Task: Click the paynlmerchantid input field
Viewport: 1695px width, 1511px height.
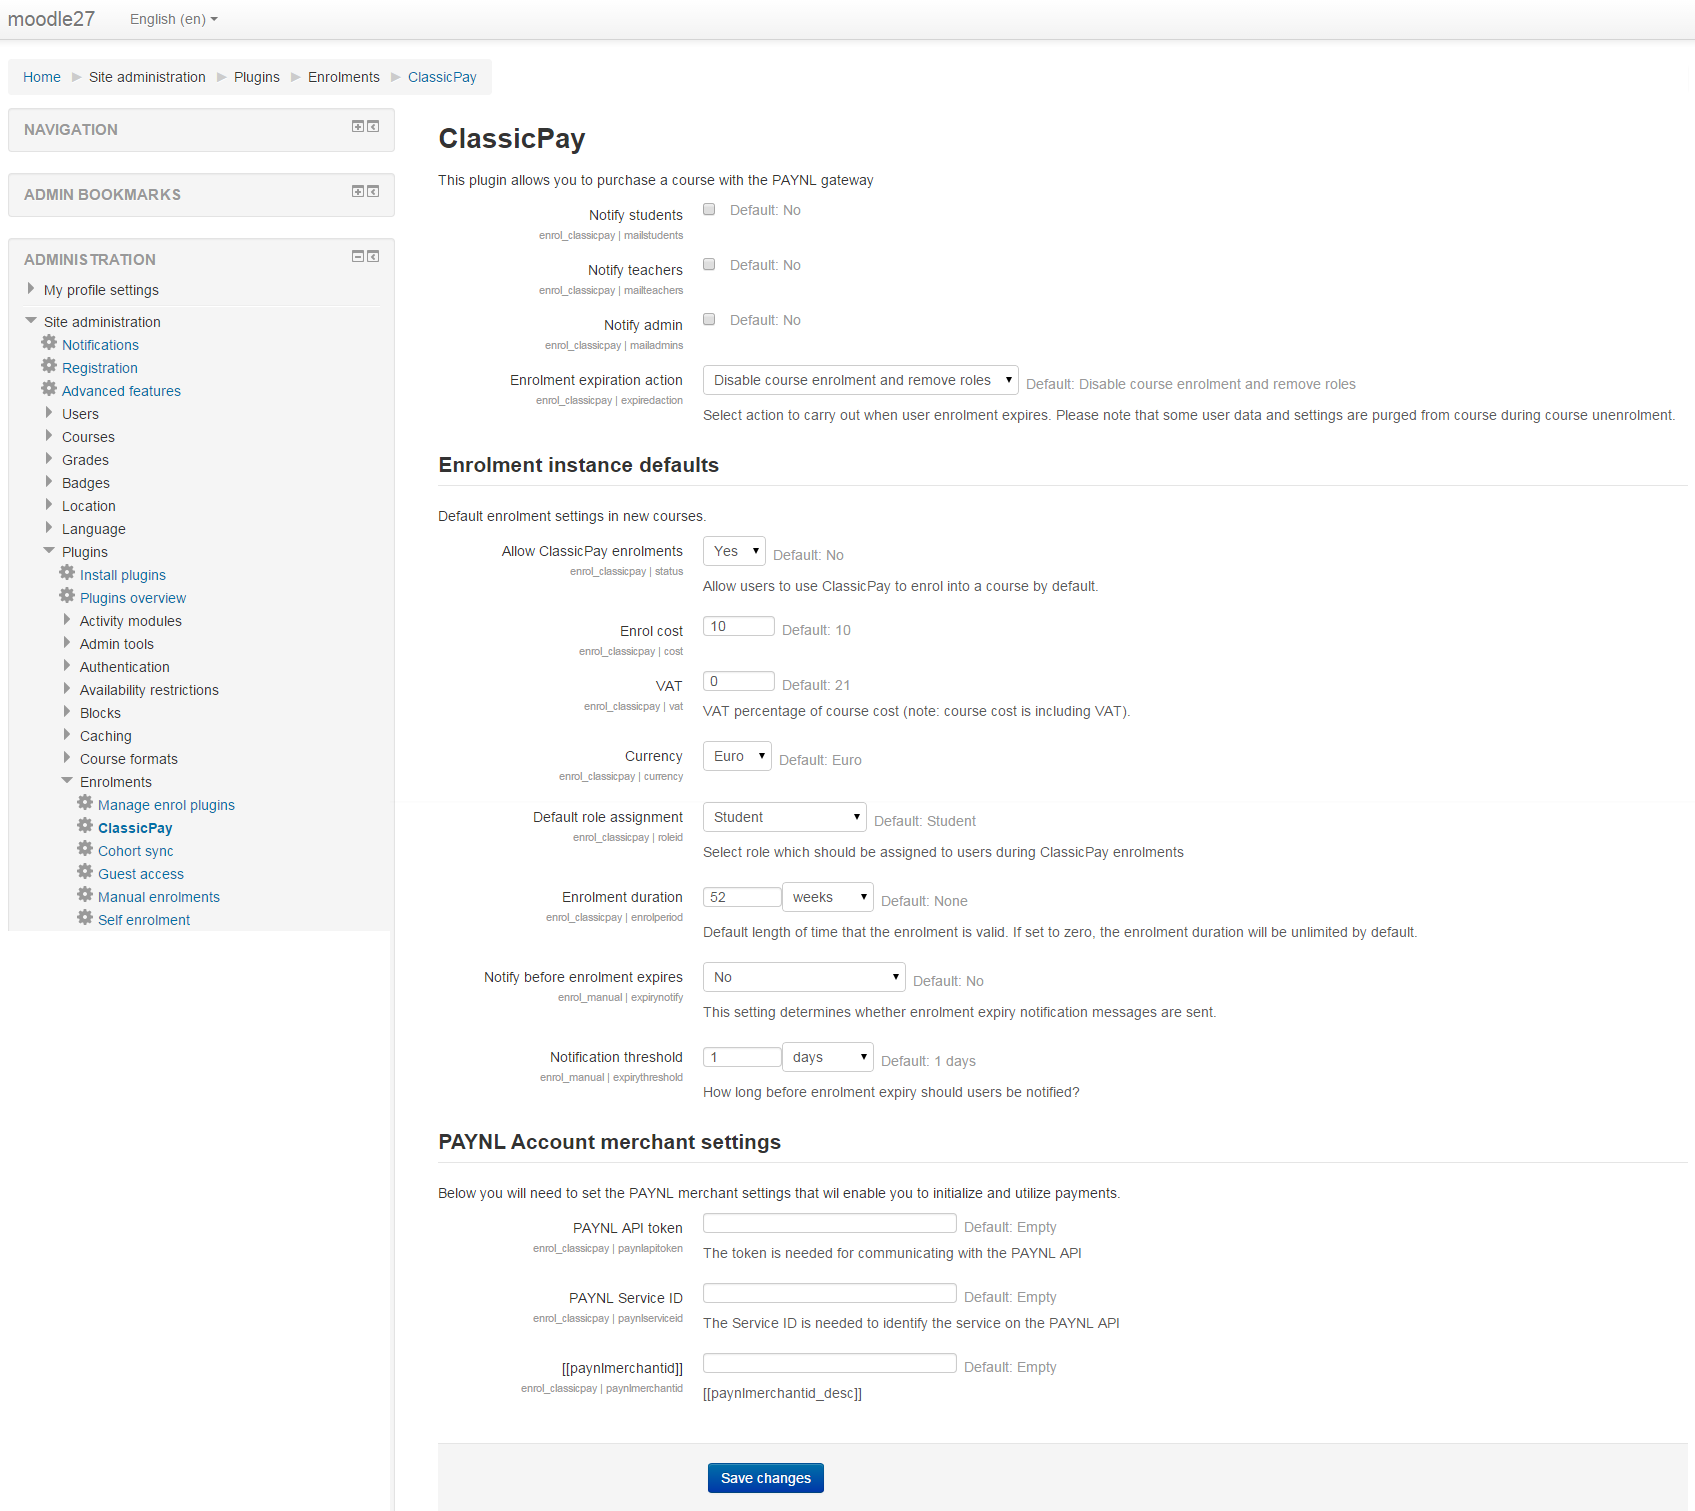Action: point(830,1363)
